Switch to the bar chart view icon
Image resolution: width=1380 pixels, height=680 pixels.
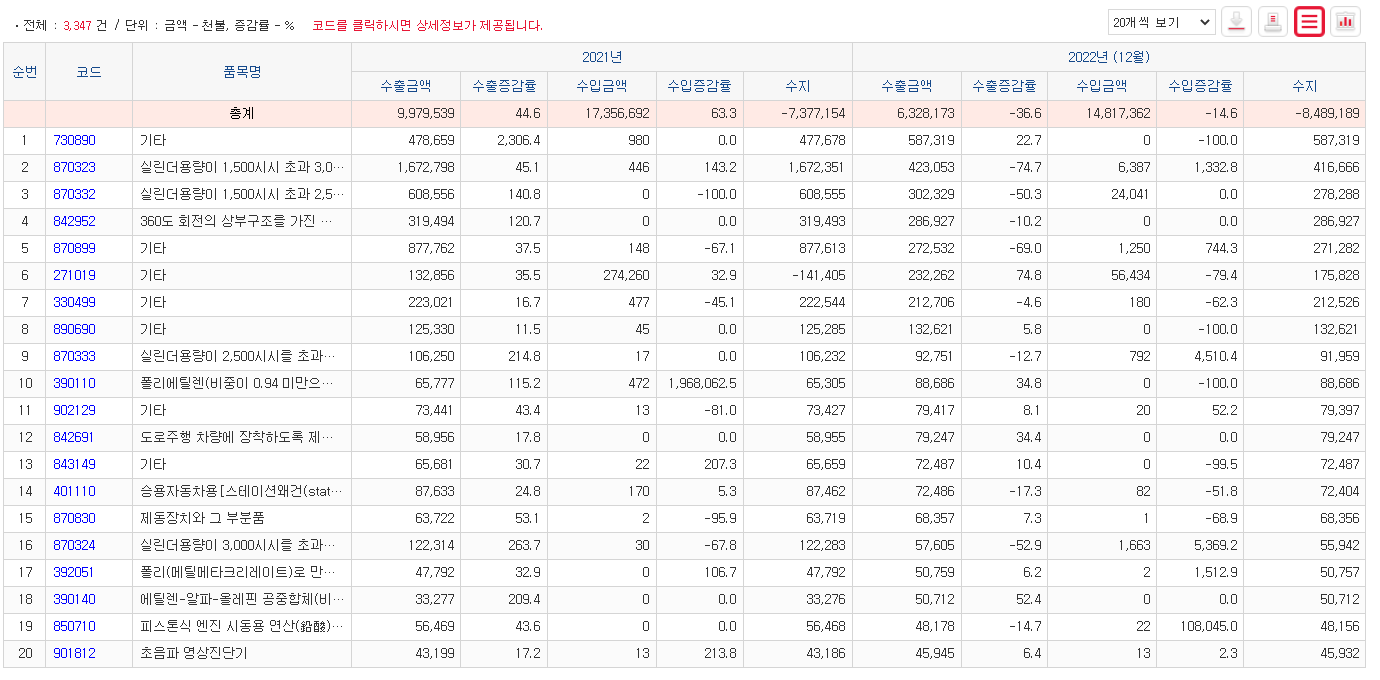point(1345,21)
